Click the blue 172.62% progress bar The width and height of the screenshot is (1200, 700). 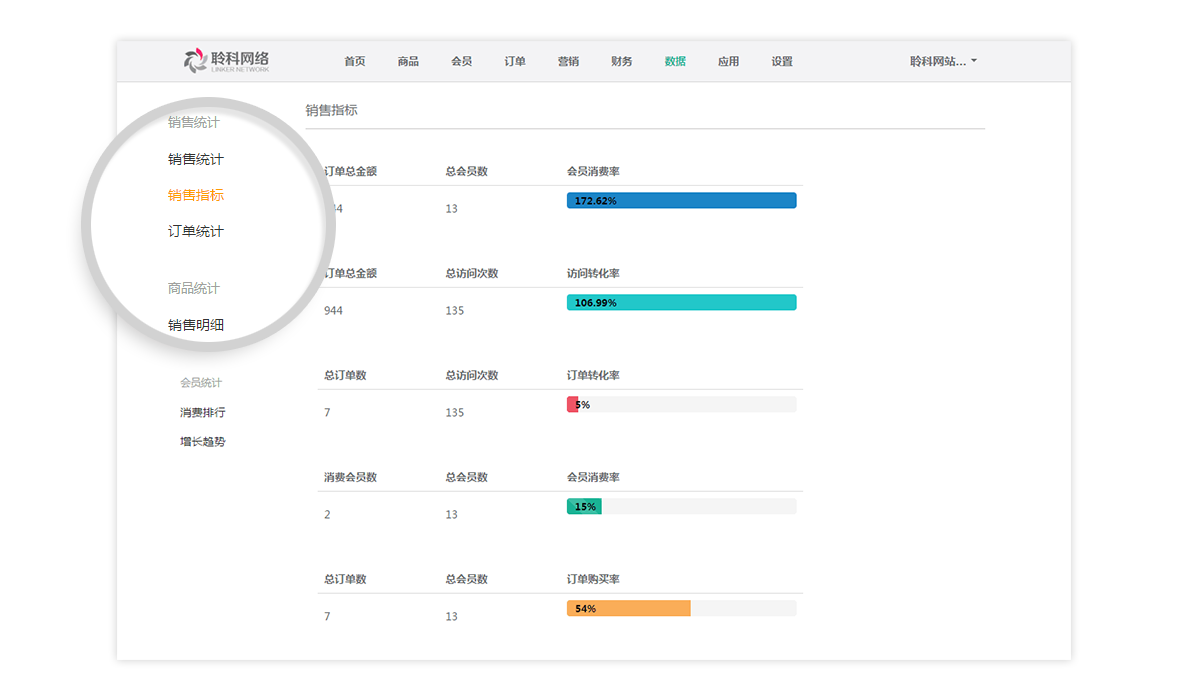681,201
